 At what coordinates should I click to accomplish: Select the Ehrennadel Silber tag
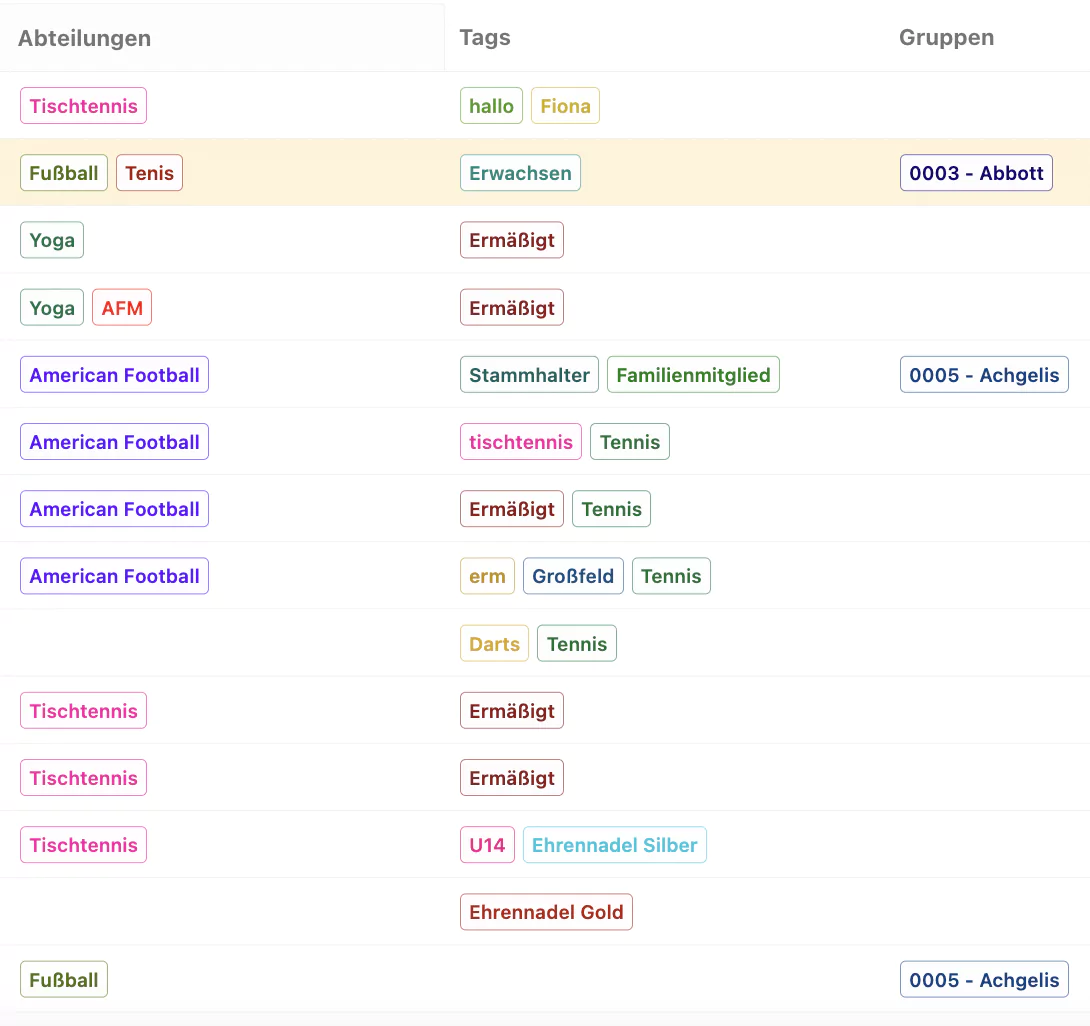615,845
